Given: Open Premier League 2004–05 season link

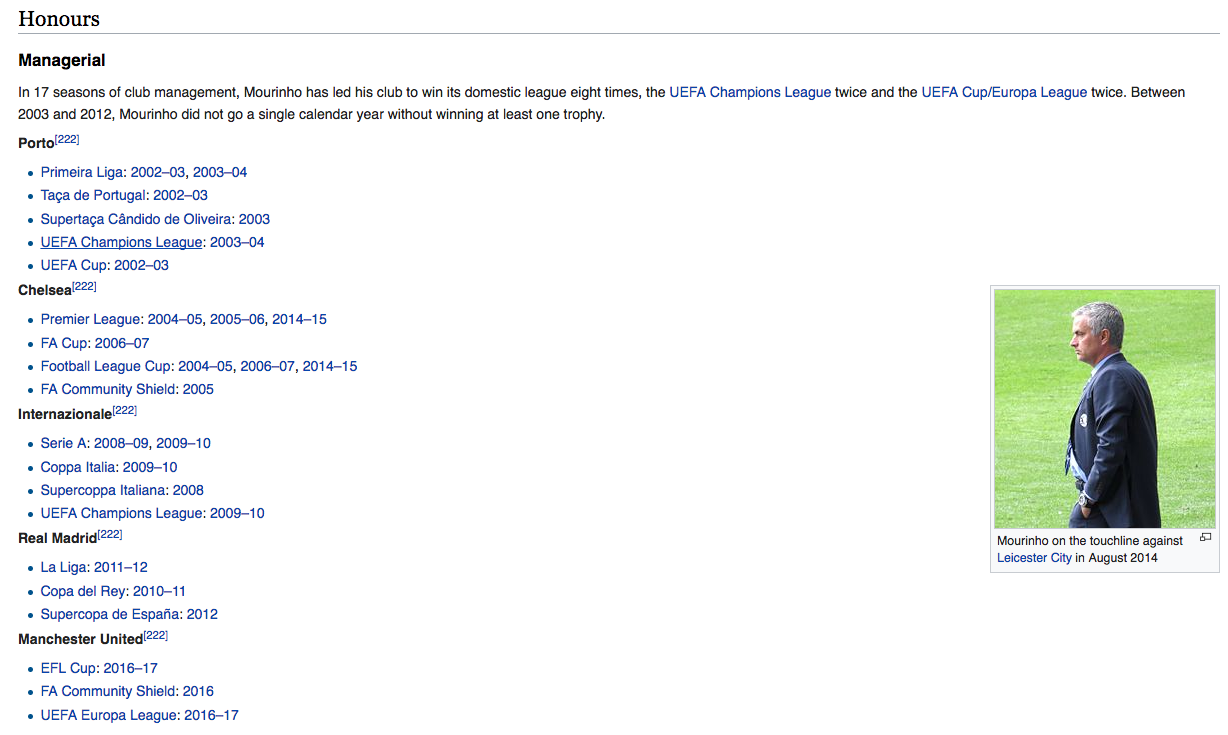Looking at the screenshot, I should point(175,319).
